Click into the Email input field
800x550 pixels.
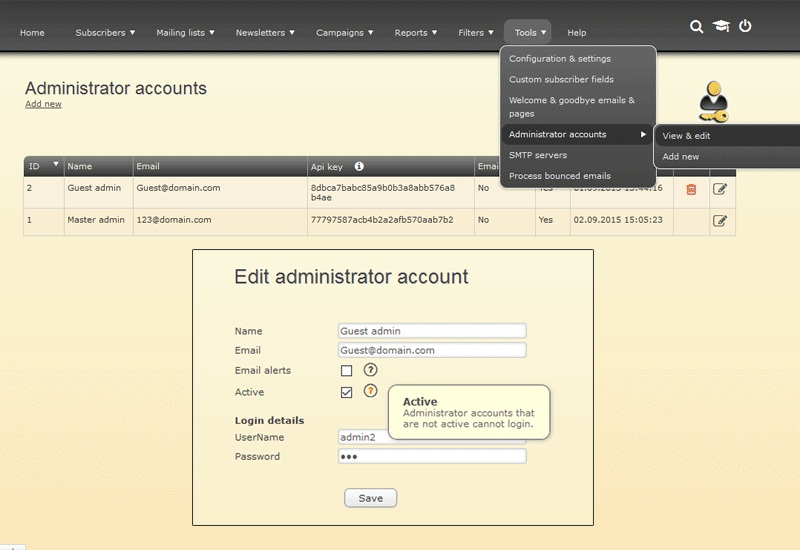point(432,350)
